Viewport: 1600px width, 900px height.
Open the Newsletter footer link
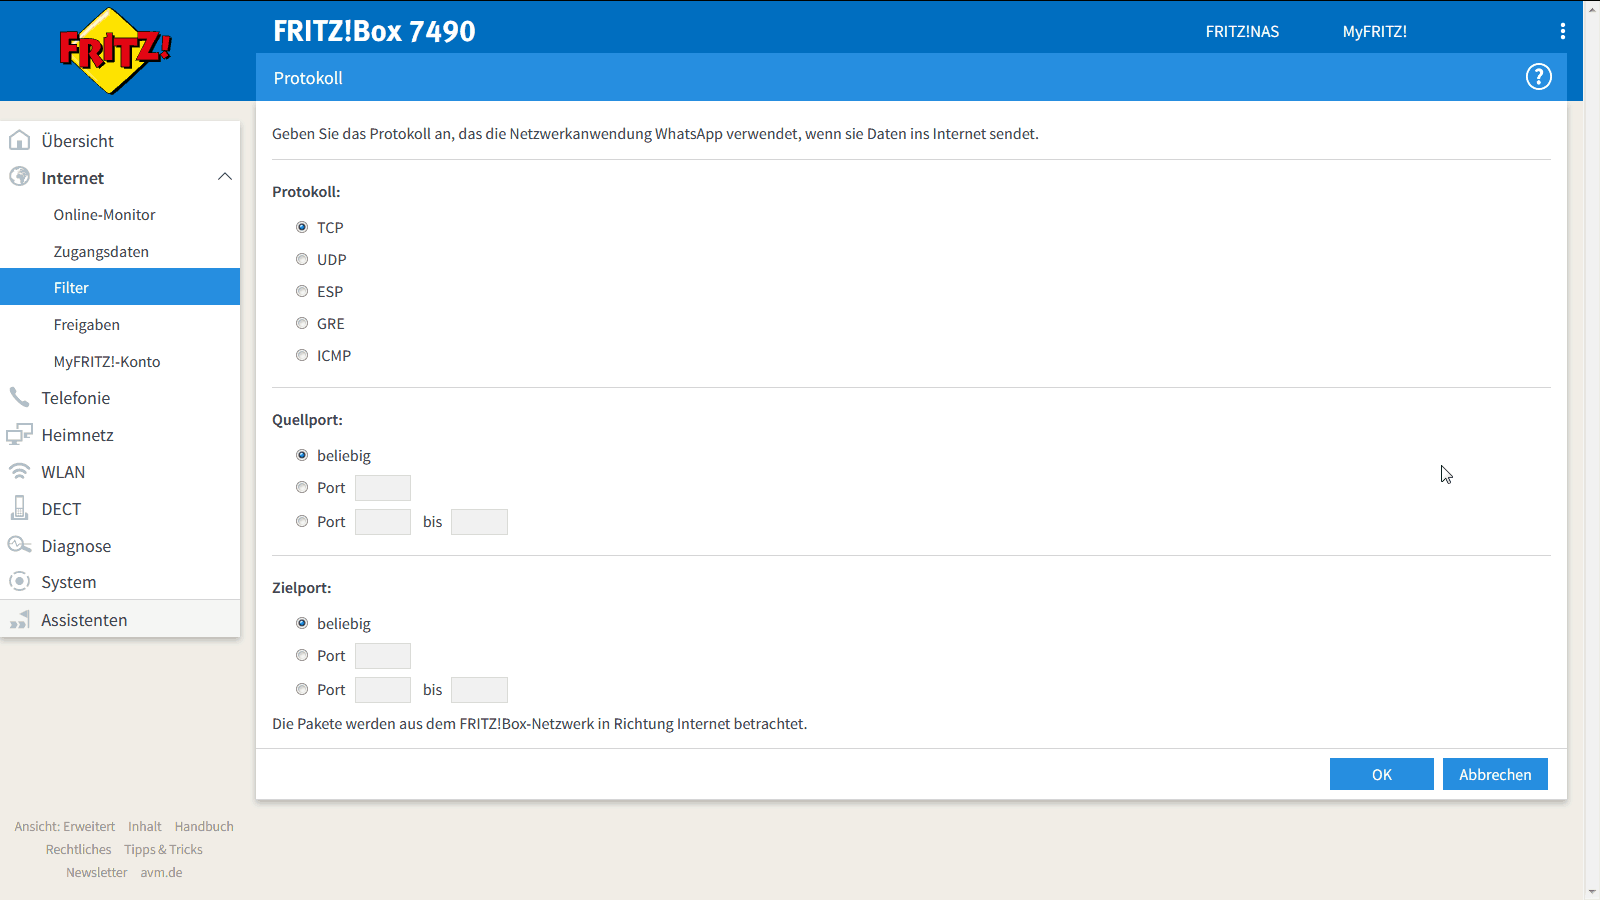click(97, 872)
